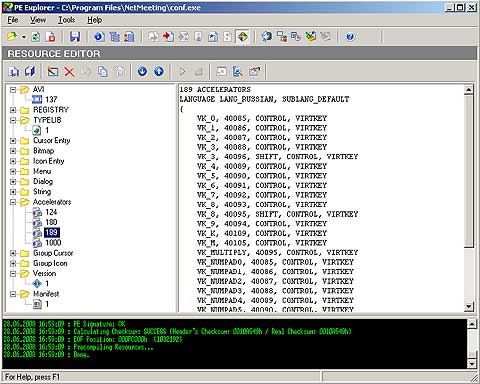
Task: Click scroll up arrow of log pane
Action: (472, 323)
